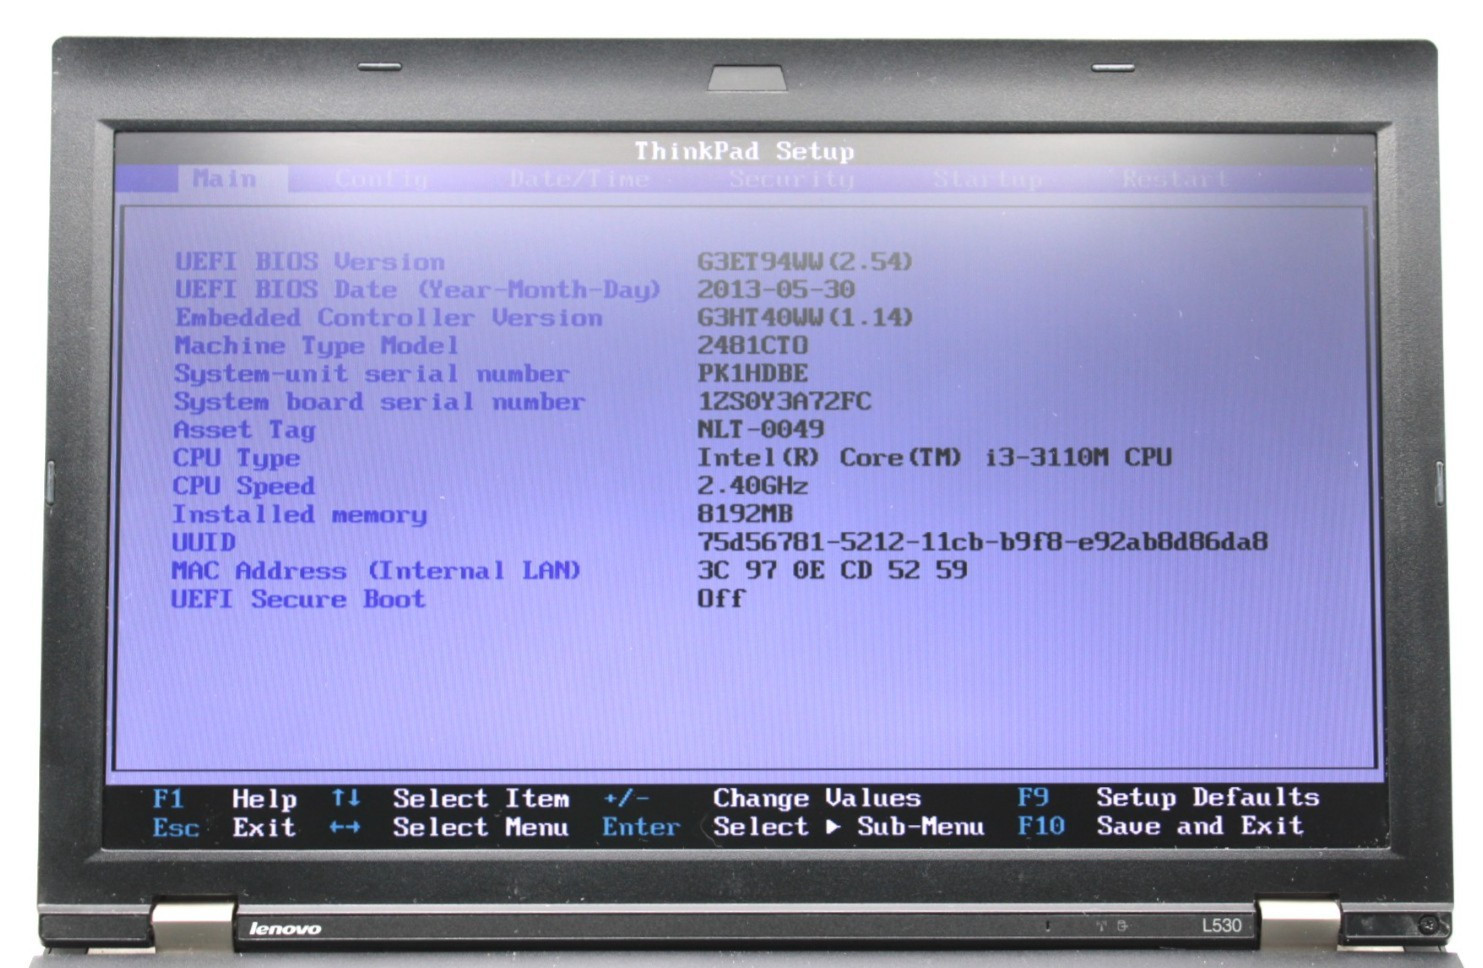The width and height of the screenshot is (1483, 968).
Task: Click the System board serial number label
Action: (379, 402)
